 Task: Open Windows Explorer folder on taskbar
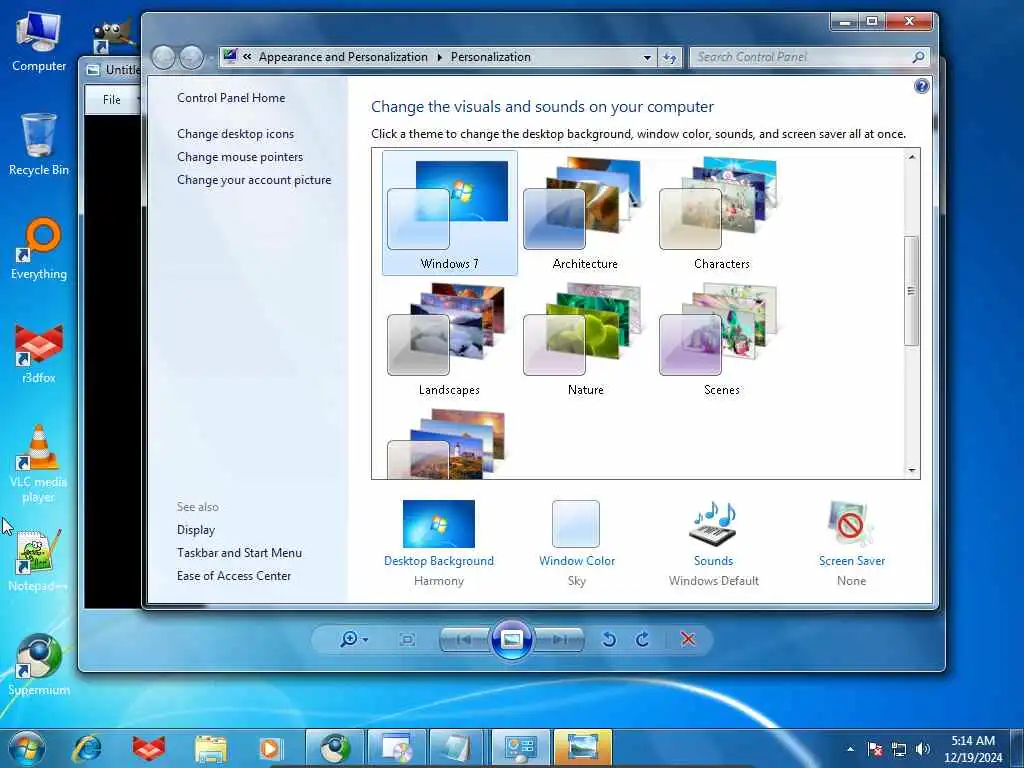click(x=211, y=748)
